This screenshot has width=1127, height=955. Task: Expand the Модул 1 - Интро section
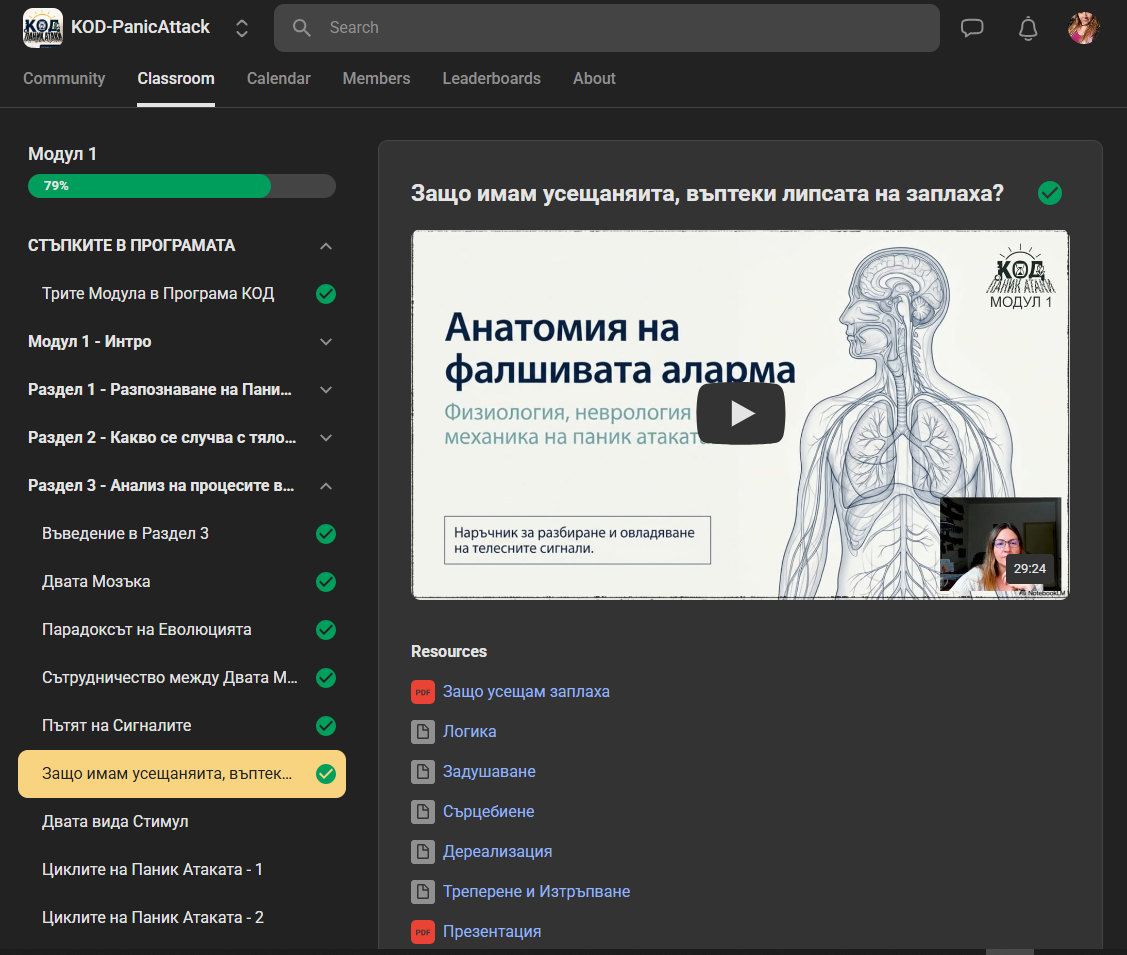point(326,342)
